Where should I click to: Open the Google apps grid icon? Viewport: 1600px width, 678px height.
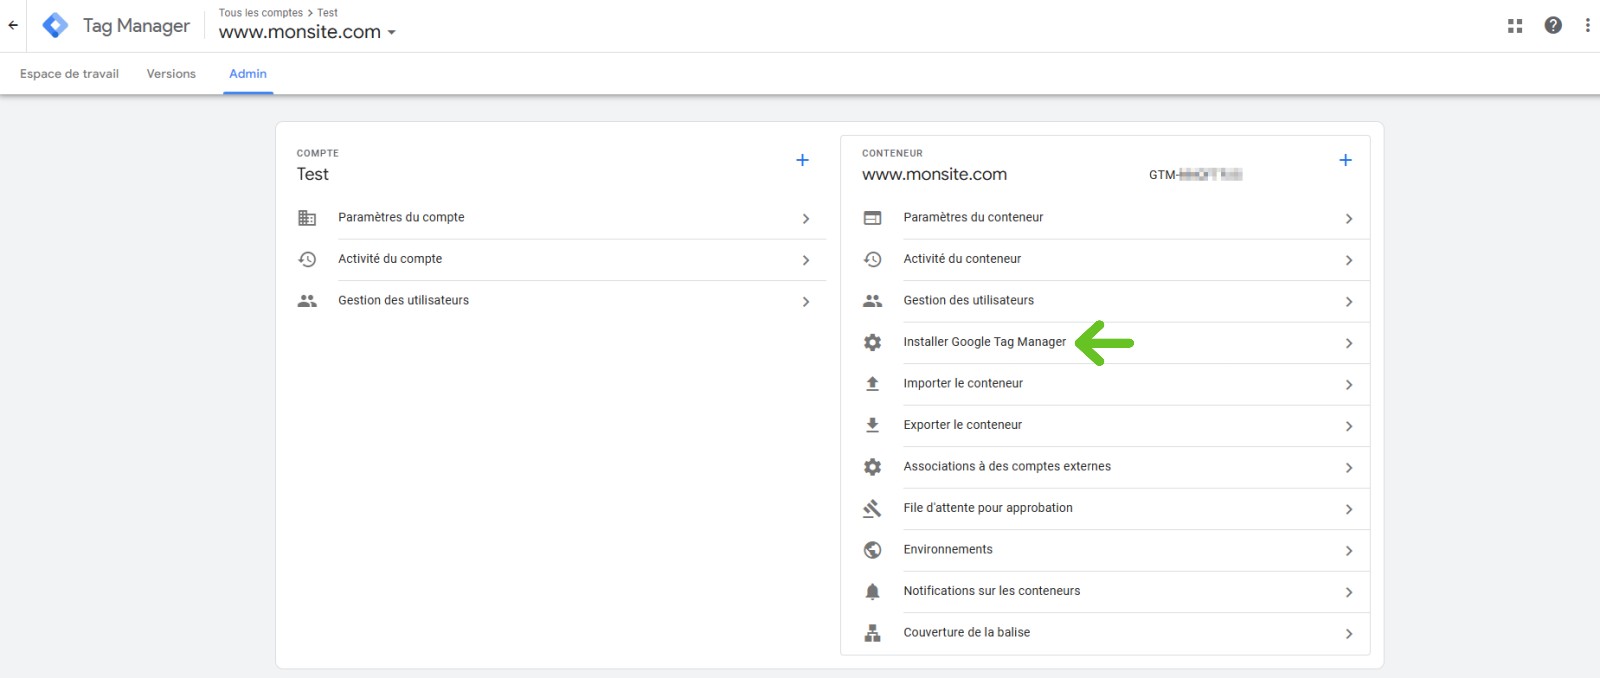(x=1515, y=26)
